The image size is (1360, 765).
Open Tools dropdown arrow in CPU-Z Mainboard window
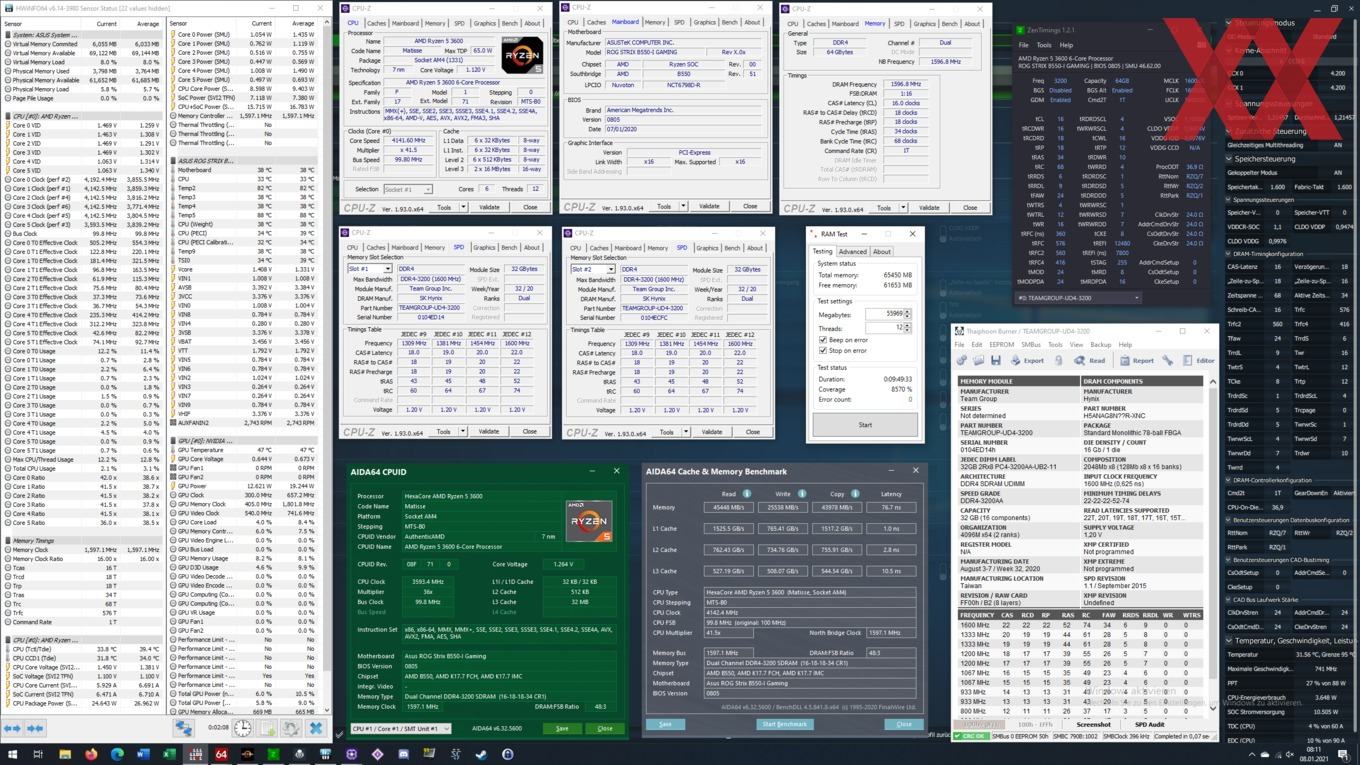coord(683,207)
